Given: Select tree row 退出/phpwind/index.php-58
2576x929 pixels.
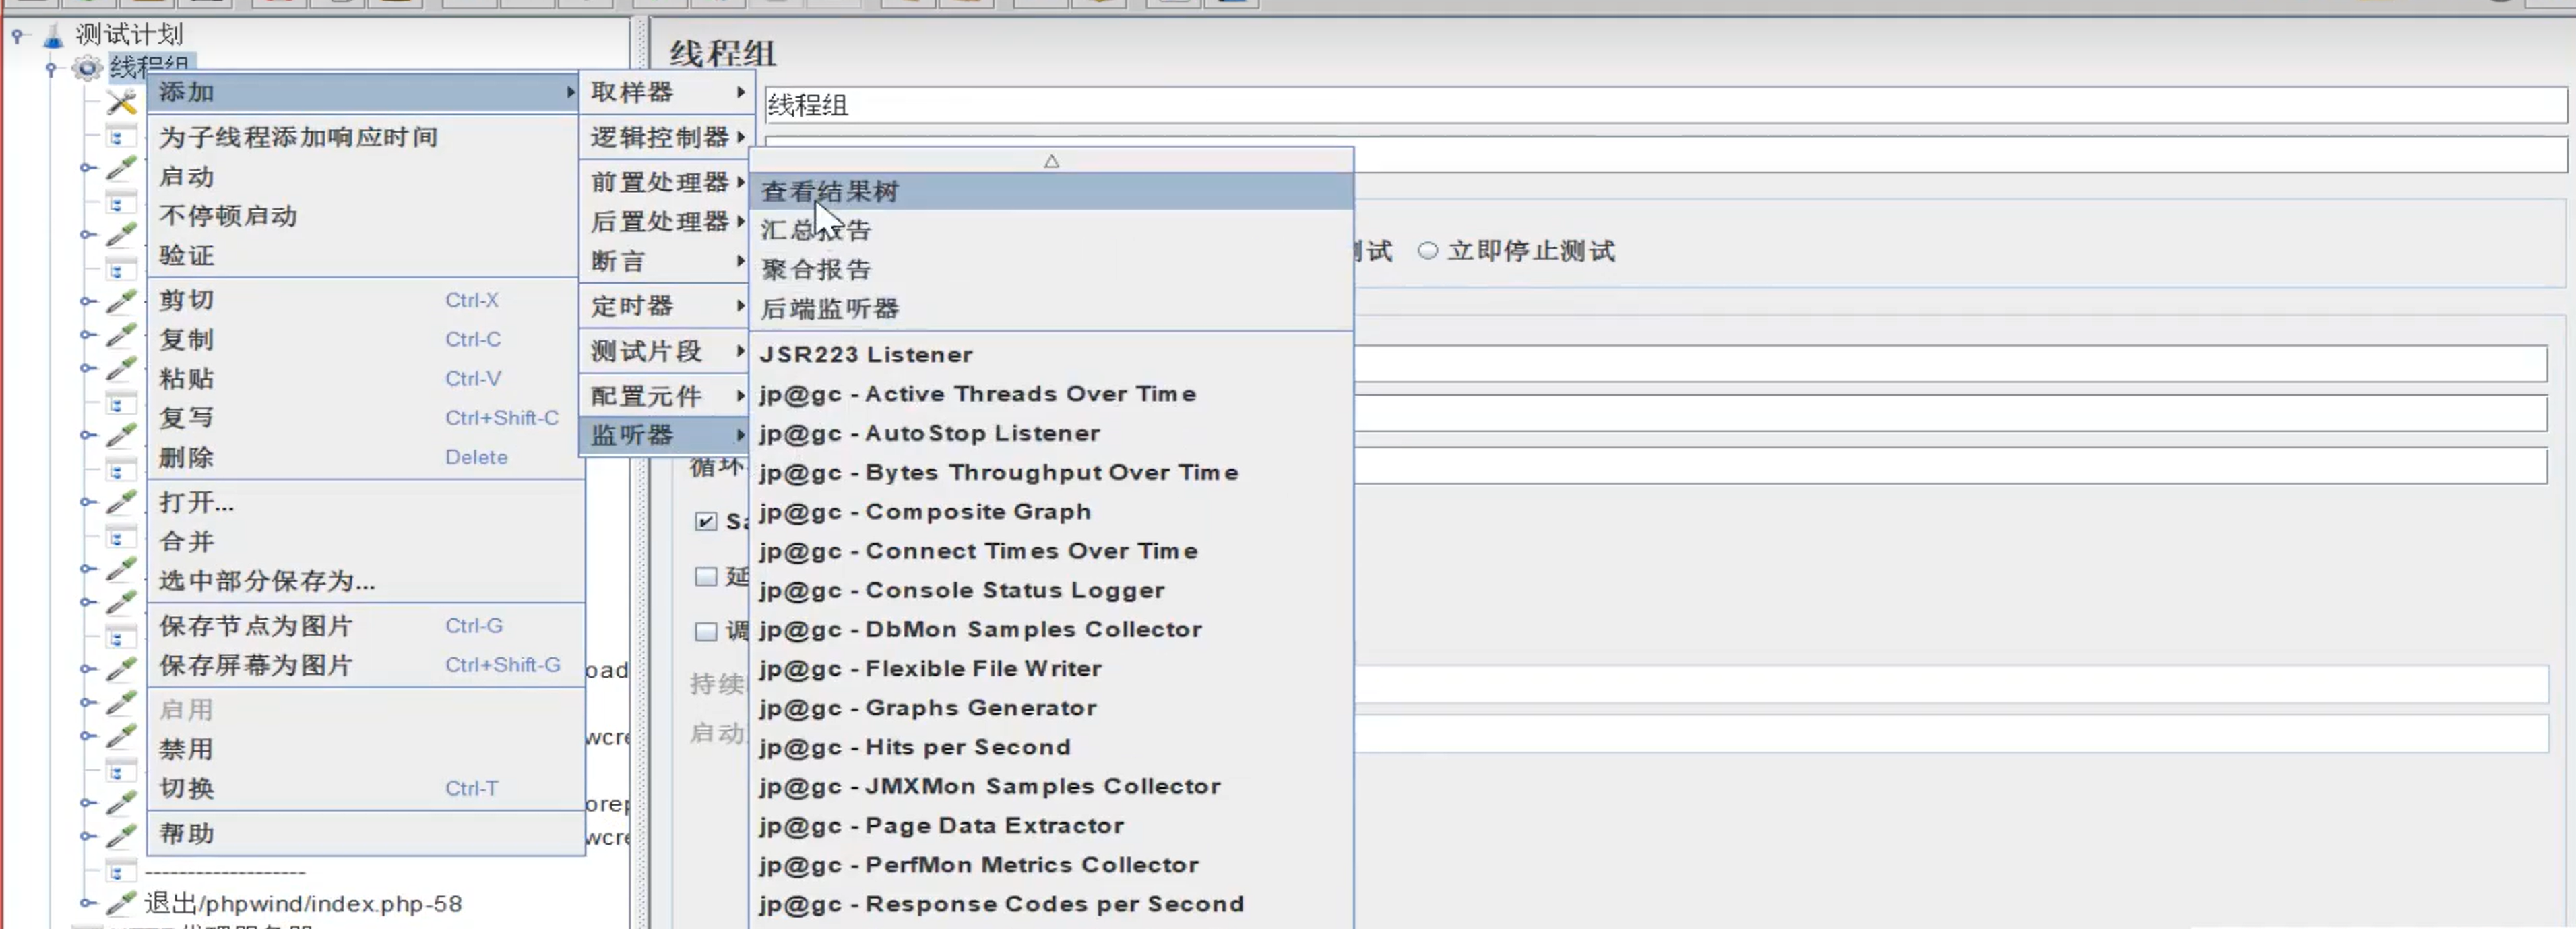Looking at the screenshot, I should (x=303, y=904).
